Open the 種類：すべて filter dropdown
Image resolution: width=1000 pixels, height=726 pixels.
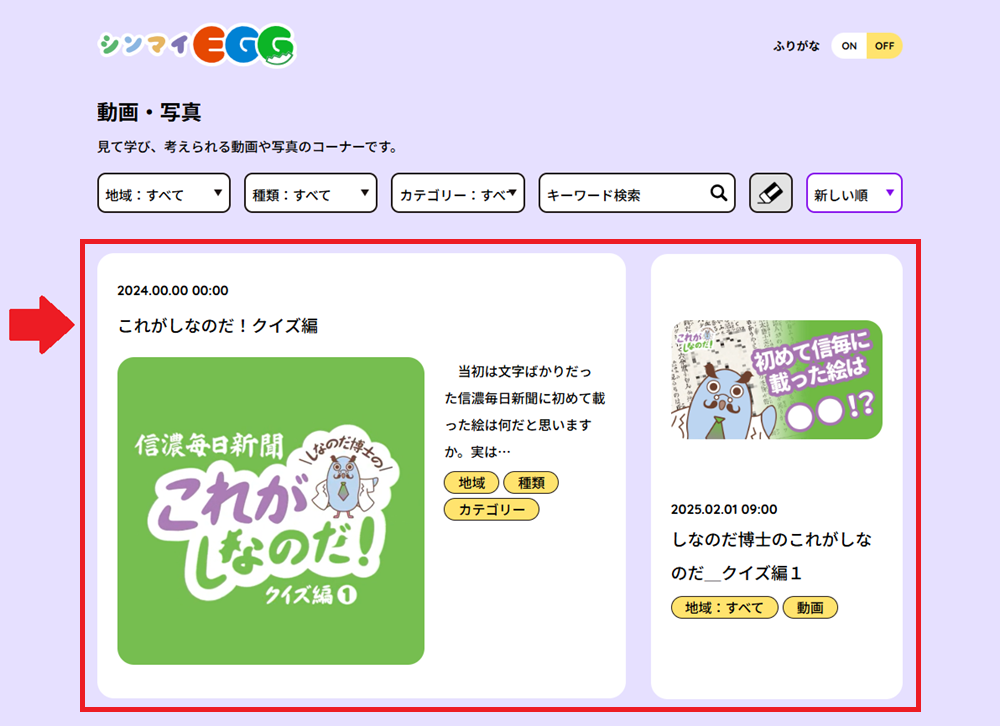click(x=310, y=194)
